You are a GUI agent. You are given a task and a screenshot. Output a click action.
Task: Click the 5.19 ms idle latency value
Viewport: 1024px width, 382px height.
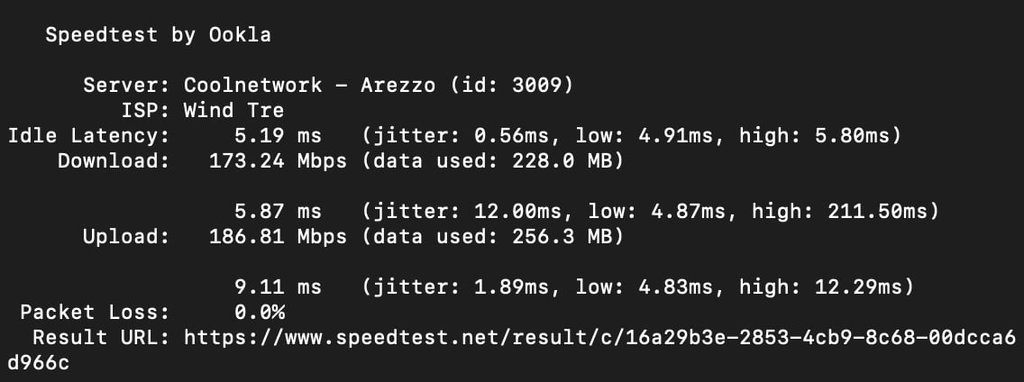[278, 136]
